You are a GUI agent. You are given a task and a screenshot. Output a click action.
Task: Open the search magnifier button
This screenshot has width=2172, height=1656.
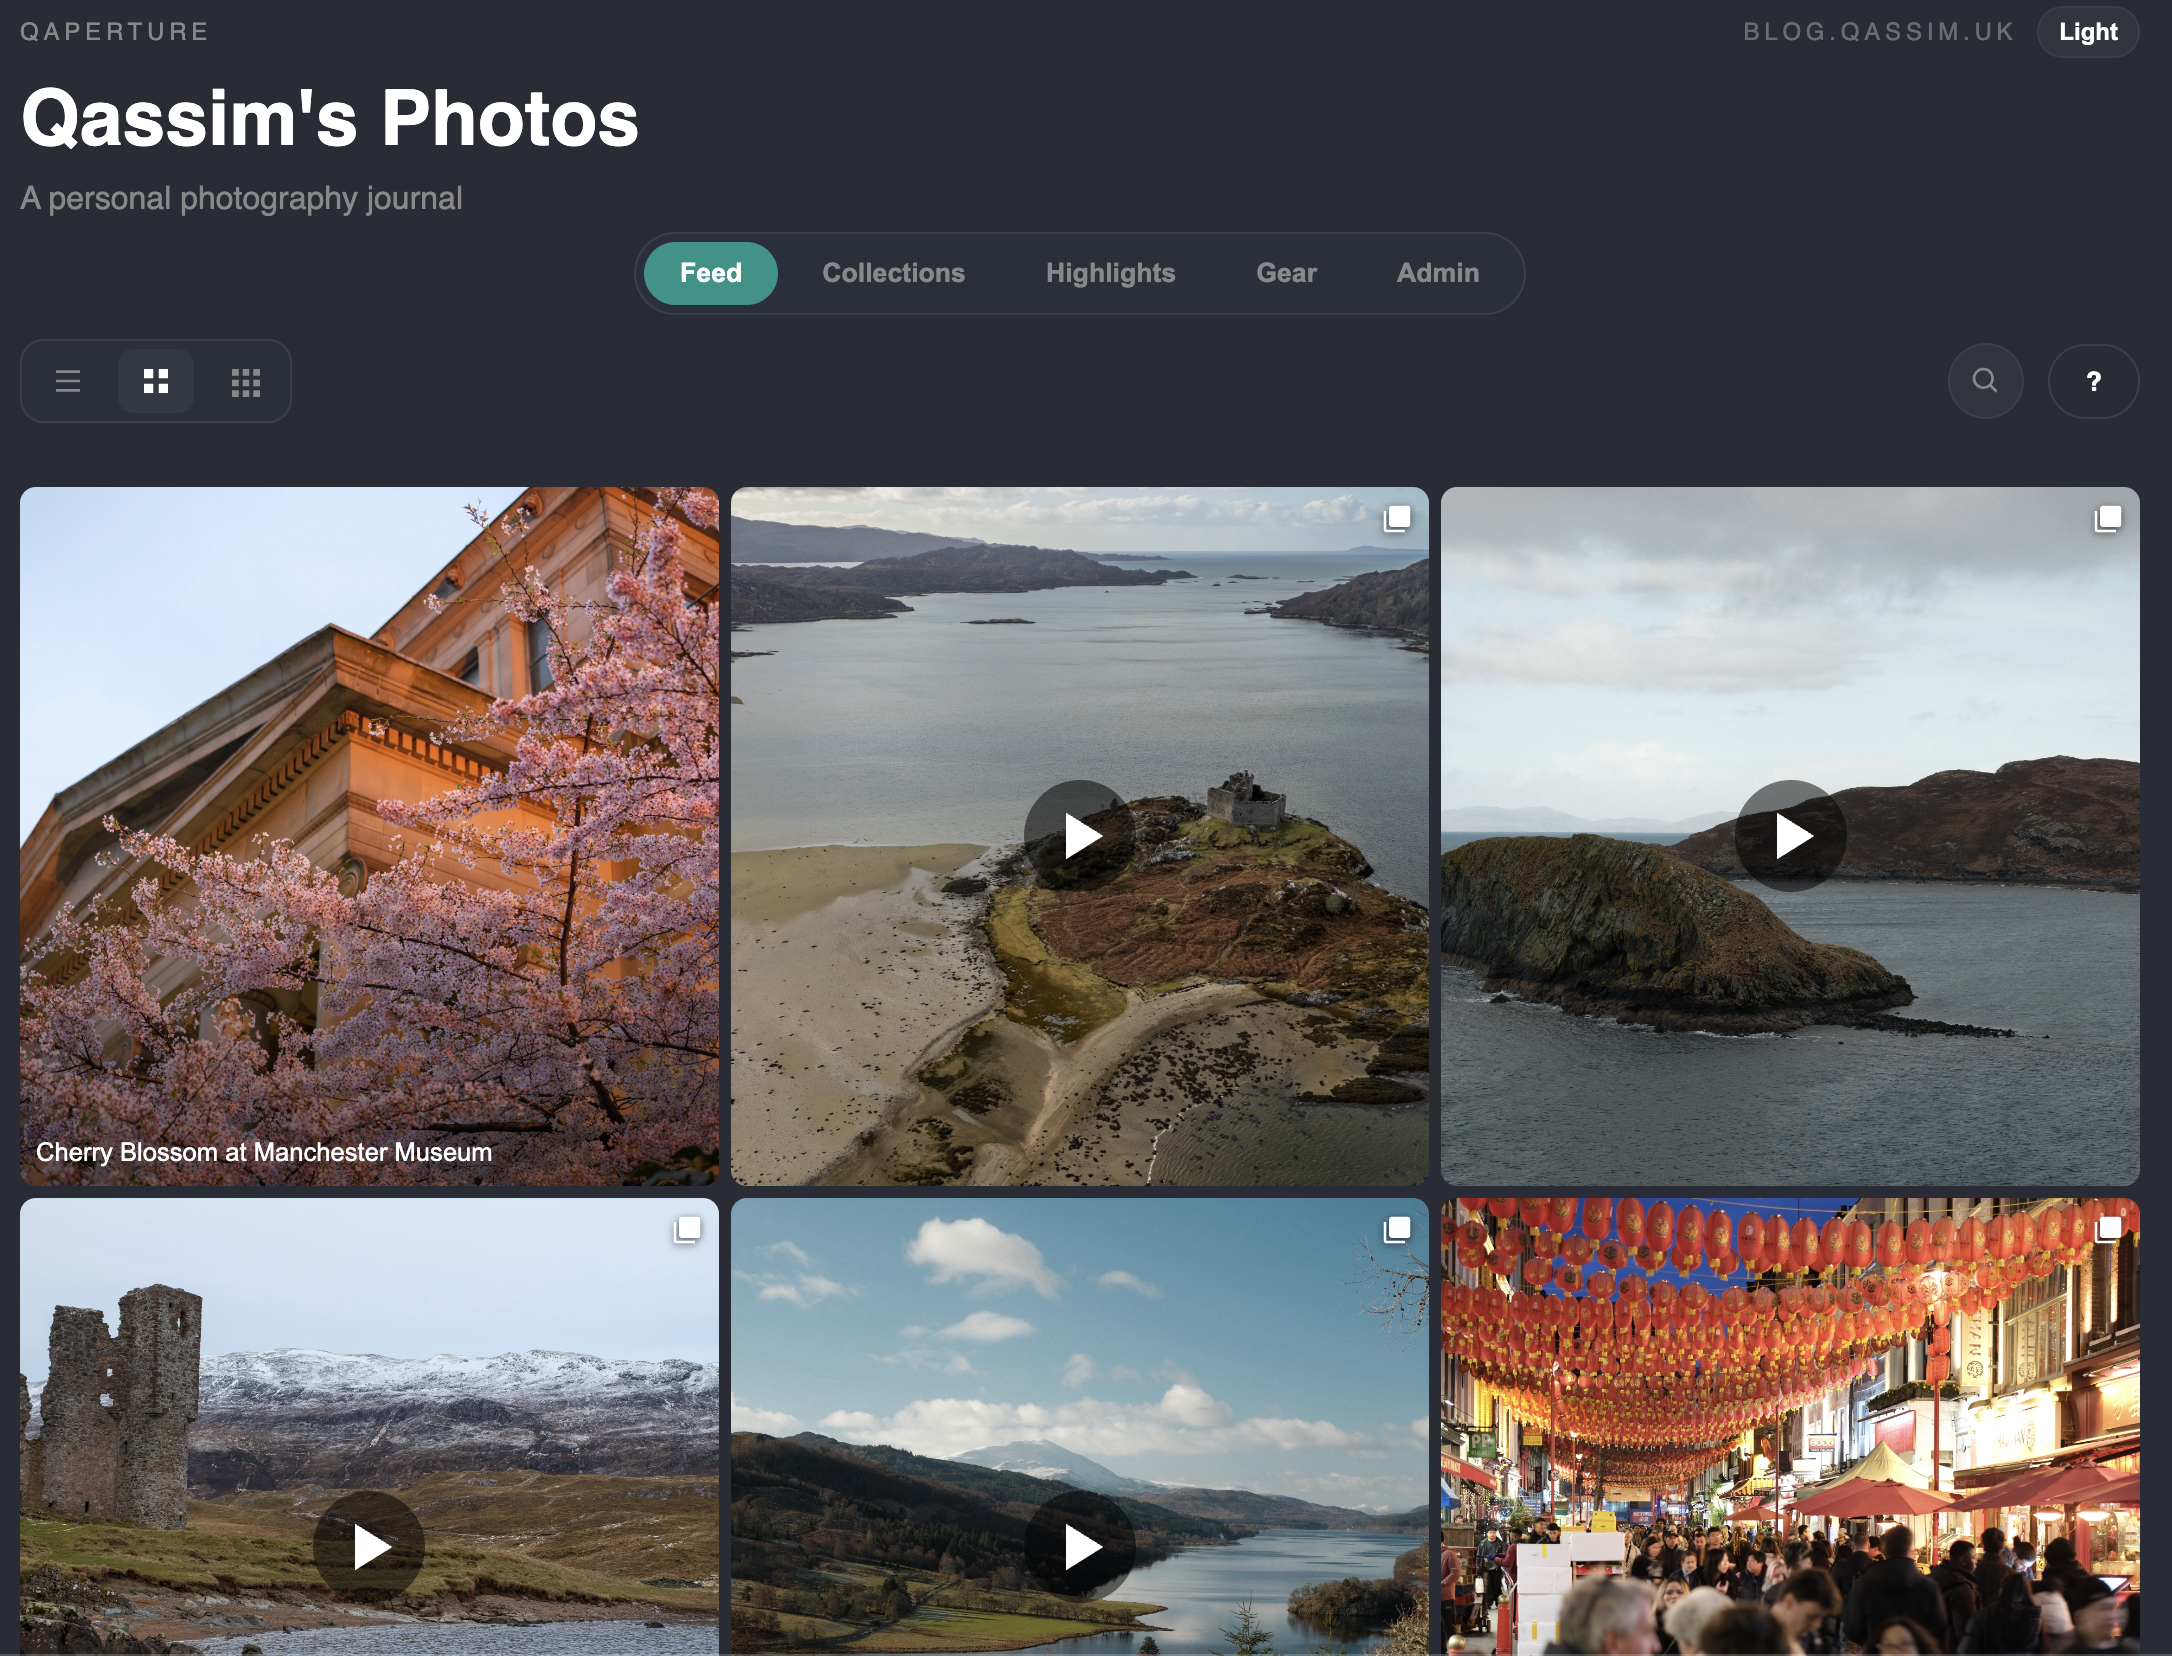pos(1985,381)
